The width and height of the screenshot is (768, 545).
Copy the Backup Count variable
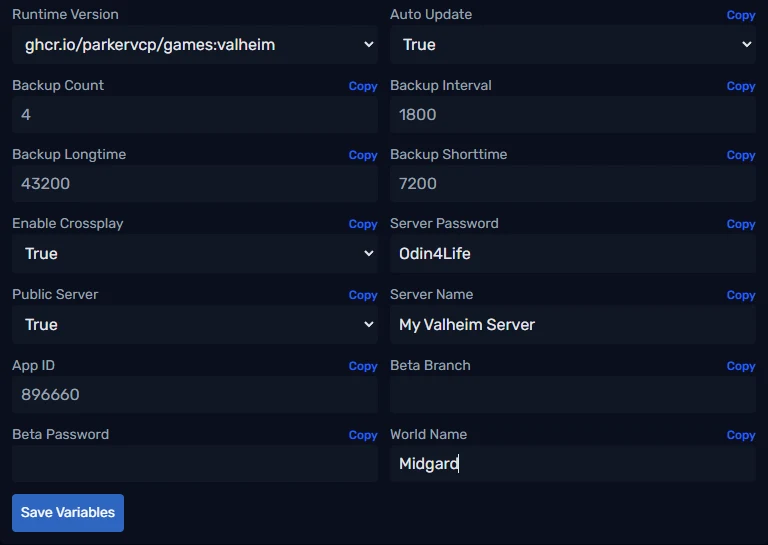pyautogui.click(x=363, y=86)
